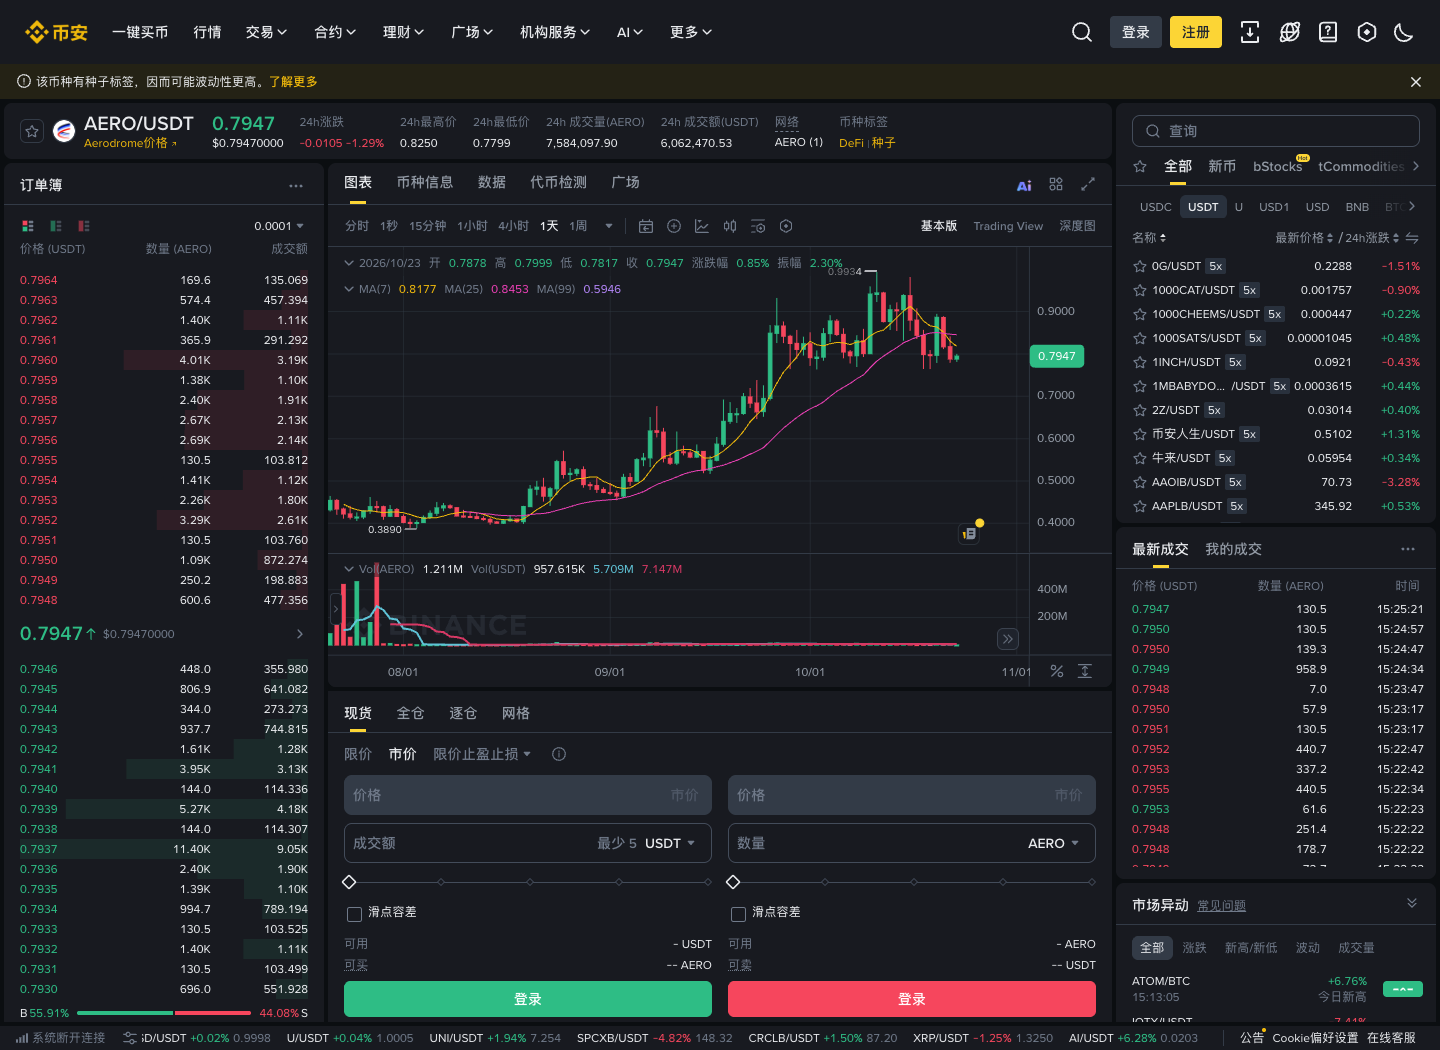This screenshot has width=1440, height=1050.
Task: Open the USDT unit dropdown in 成交额 field
Action: (x=670, y=843)
